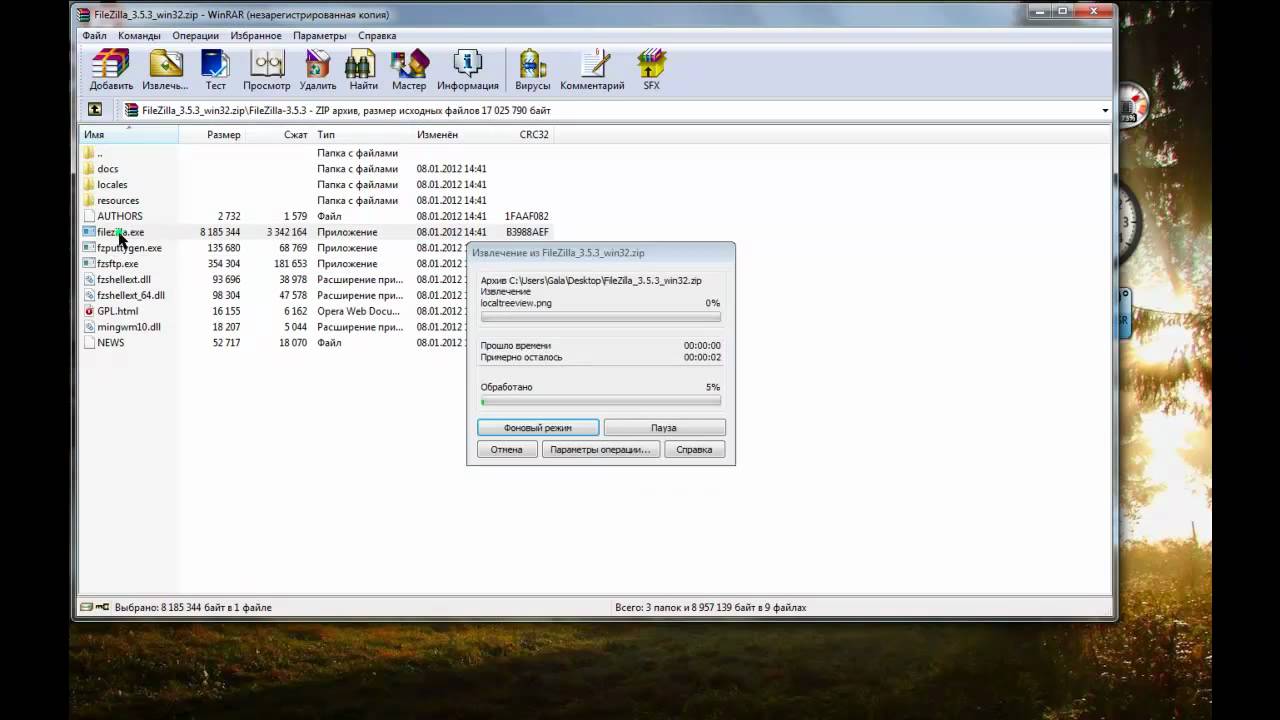
Task: Select GPL.html file
Action: coord(117,311)
